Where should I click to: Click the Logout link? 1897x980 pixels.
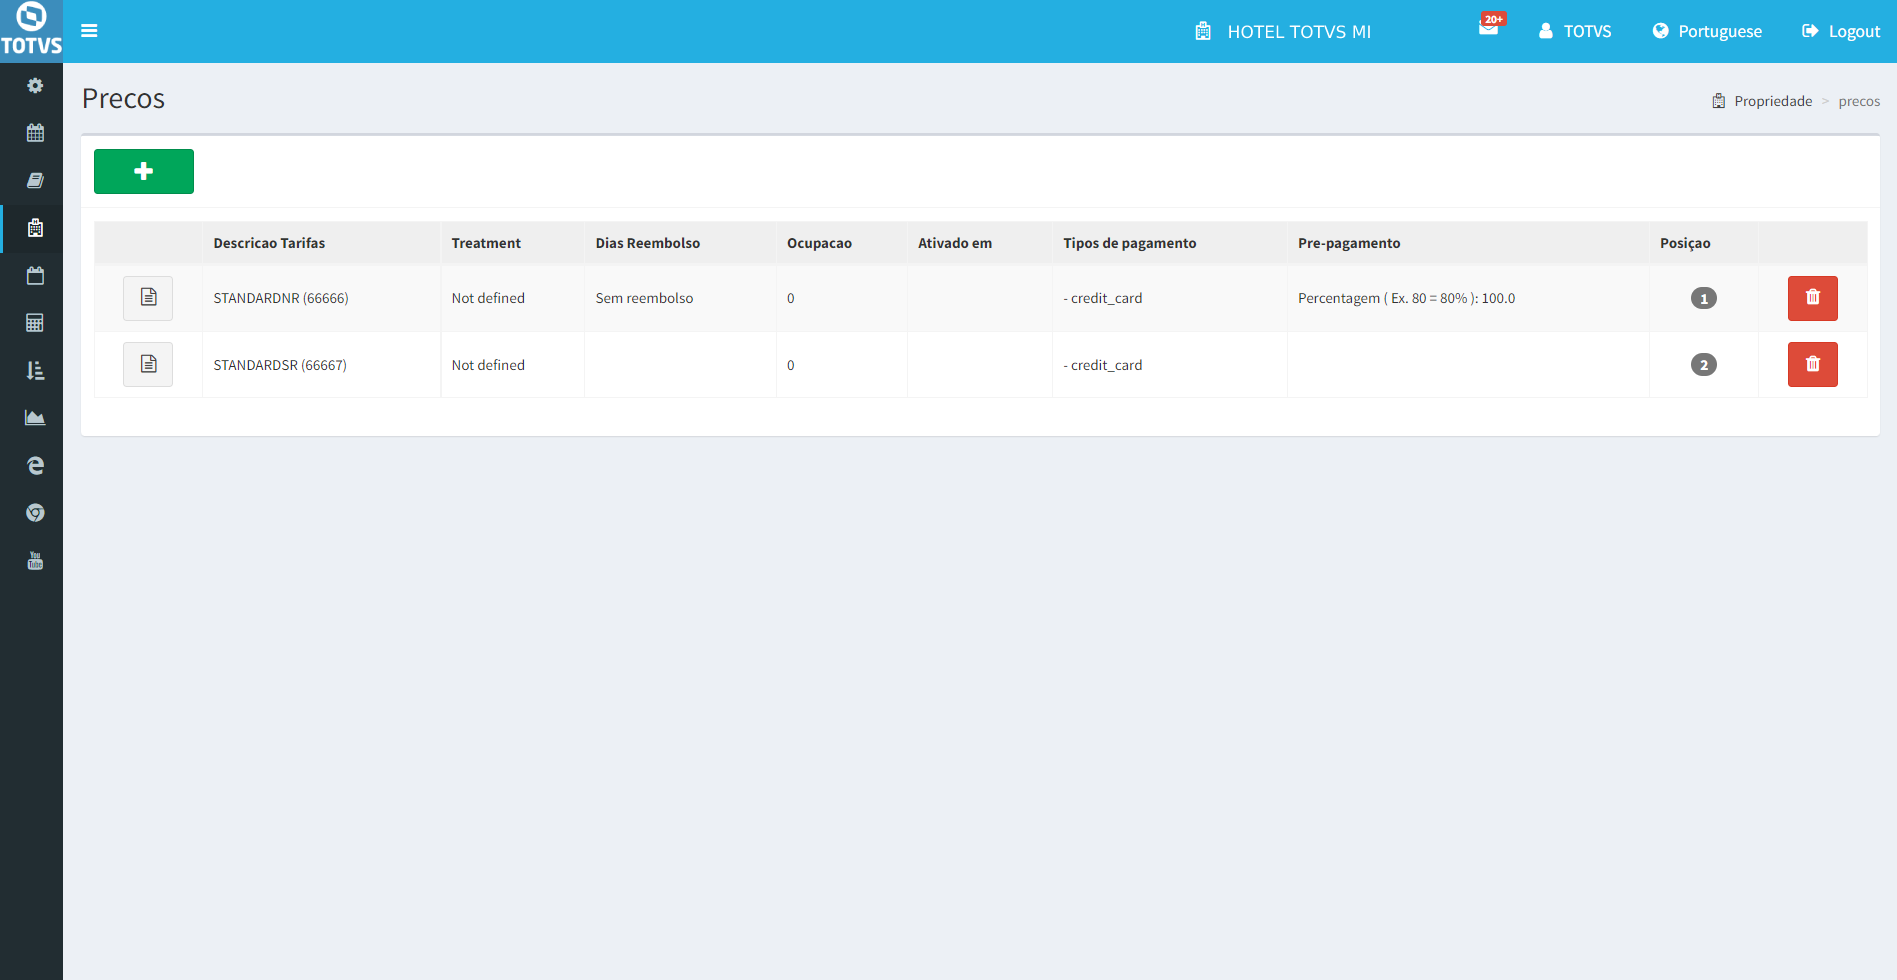[1841, 31]
